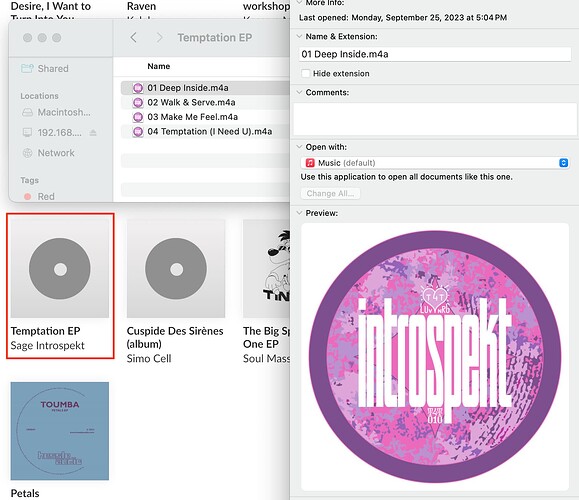This screenshot has height=500, width=579.
Task: Collapse the Open with section
Action: click(299, 147)
